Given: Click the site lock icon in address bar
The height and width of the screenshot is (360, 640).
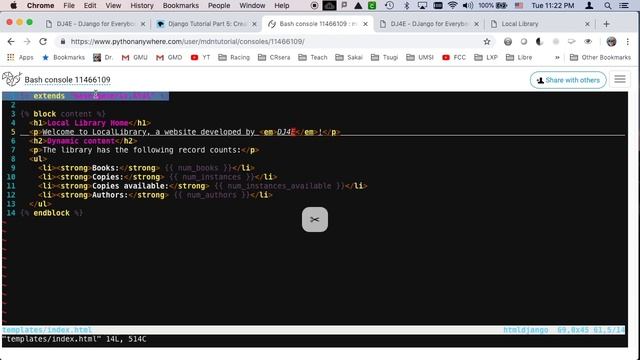Looking at the screenshot, I should (x=62, y=42).
